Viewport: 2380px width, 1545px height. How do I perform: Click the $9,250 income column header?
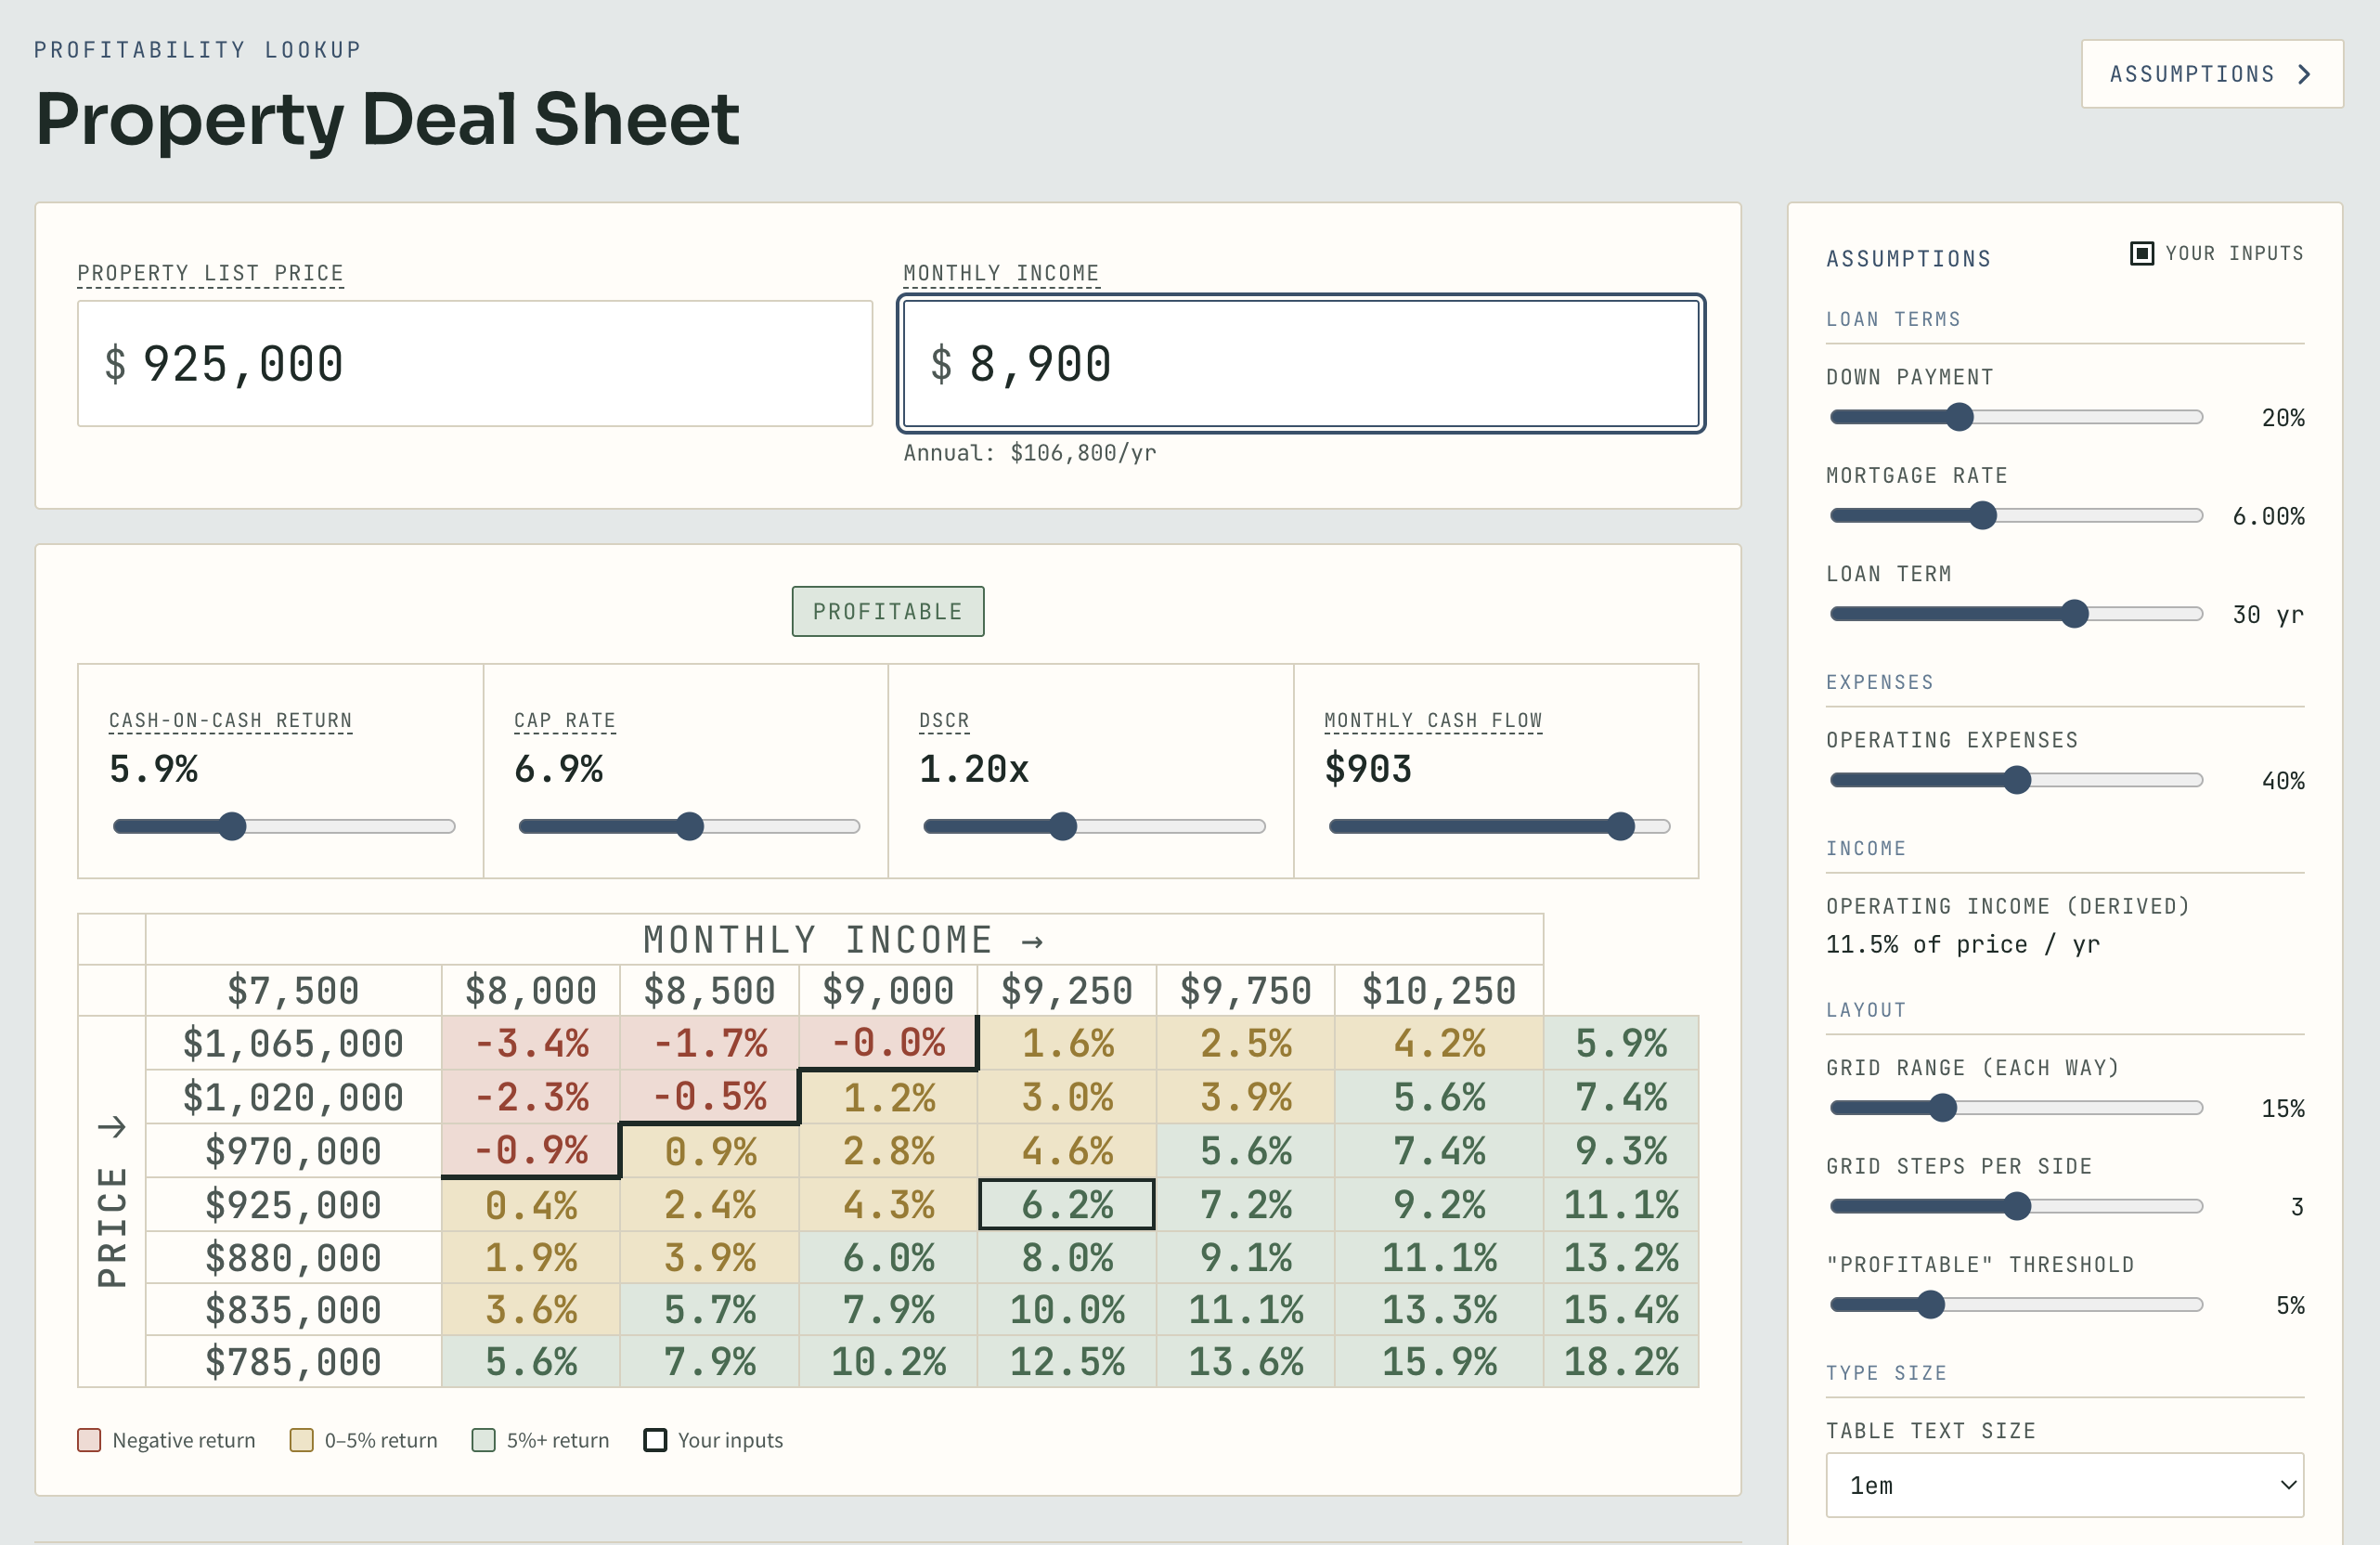click(x=1067, y=990)
